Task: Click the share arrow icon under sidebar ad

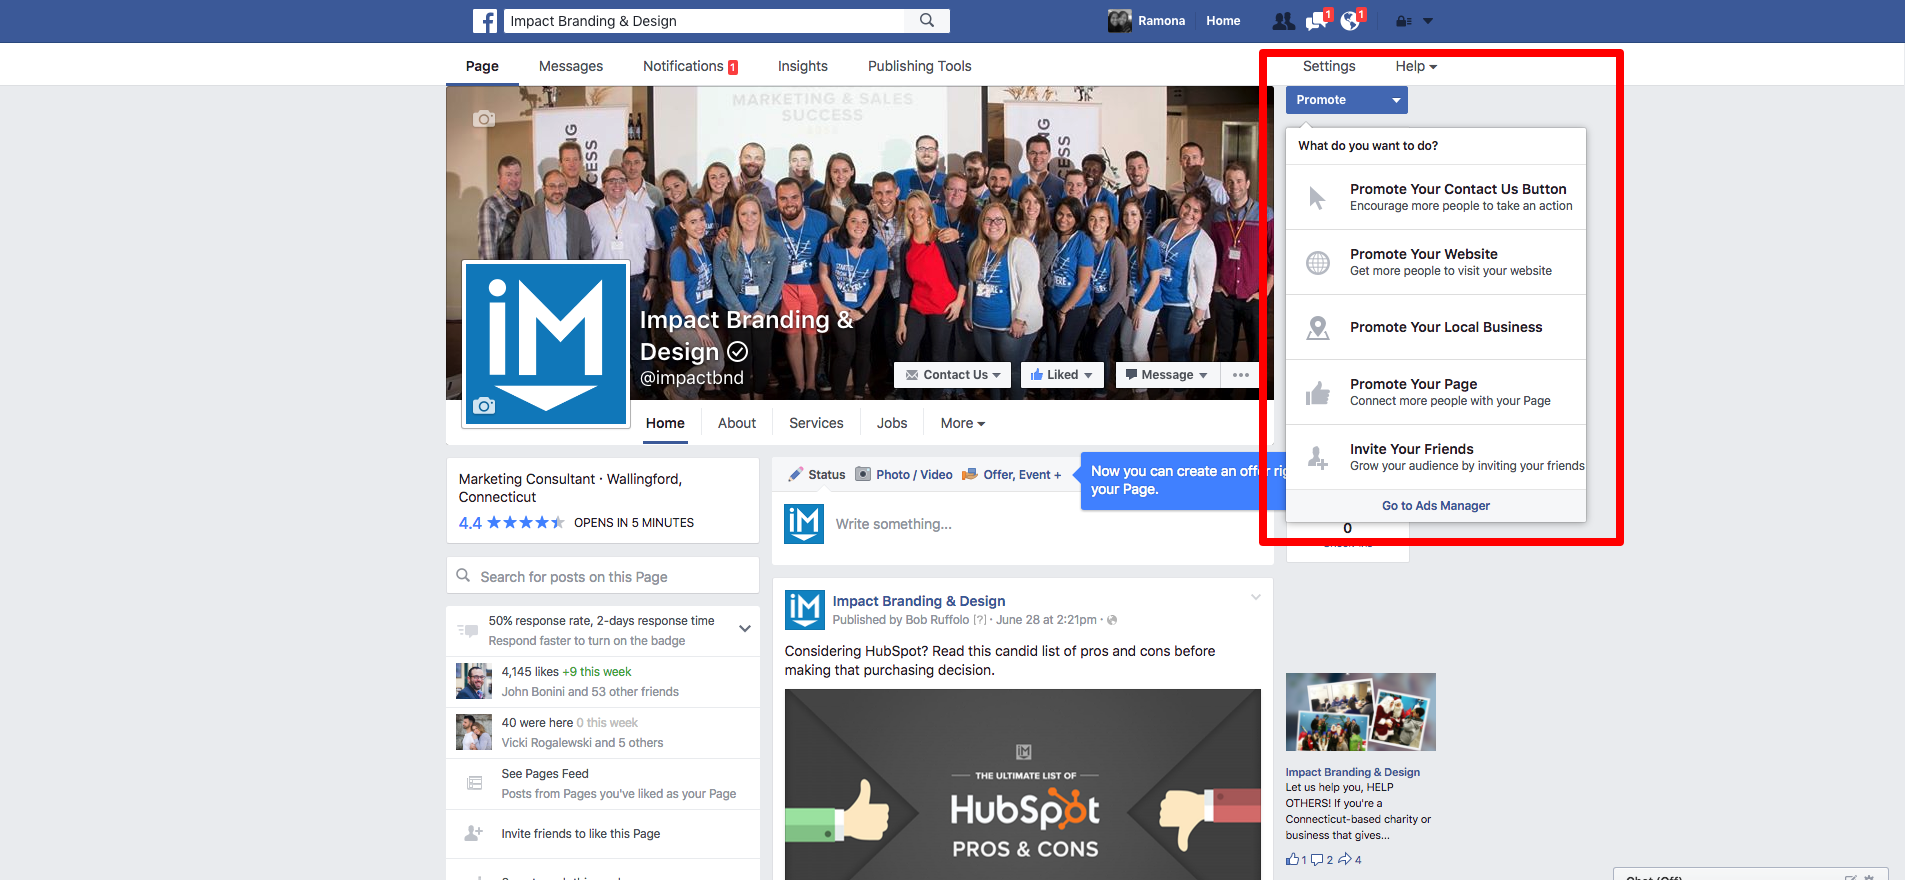Action: point(1346,859)
